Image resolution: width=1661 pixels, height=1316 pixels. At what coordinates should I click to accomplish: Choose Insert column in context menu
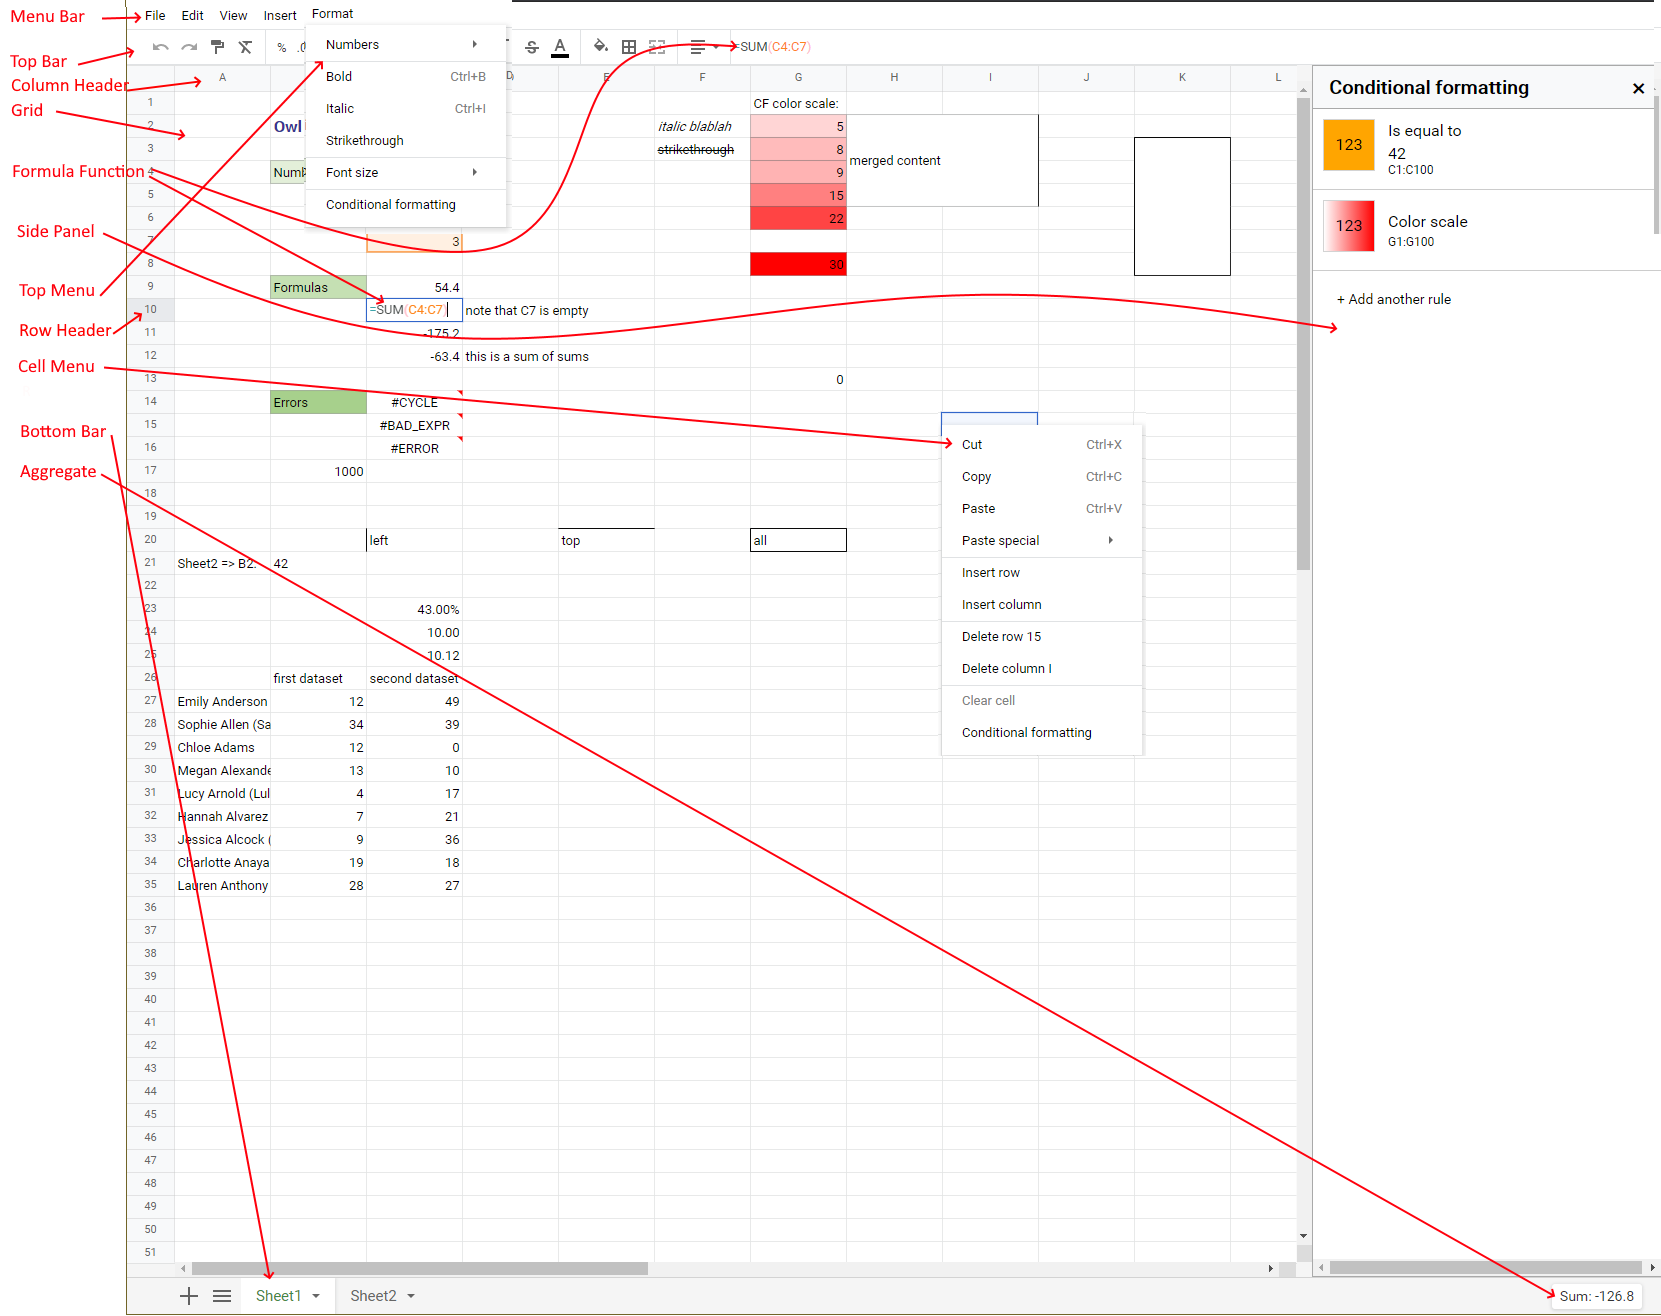1042,604
